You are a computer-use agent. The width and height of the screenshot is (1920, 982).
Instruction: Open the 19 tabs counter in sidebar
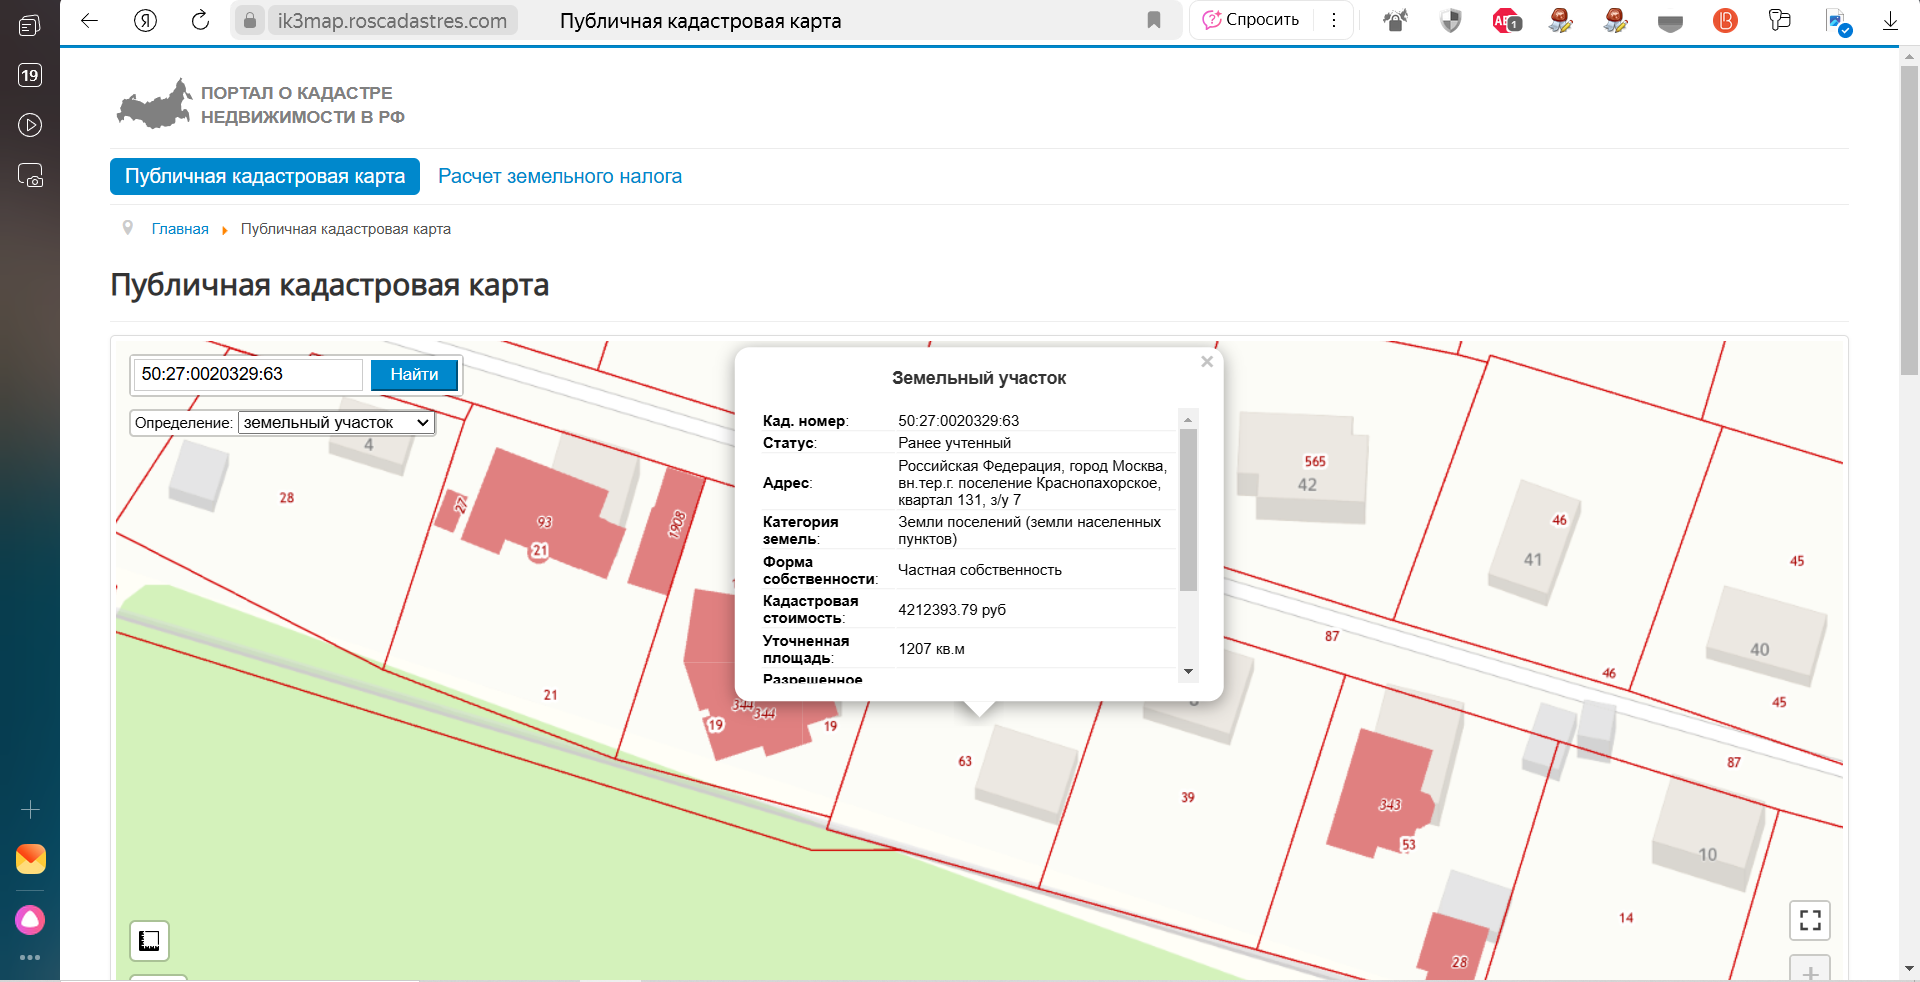[x=30, y=75]
